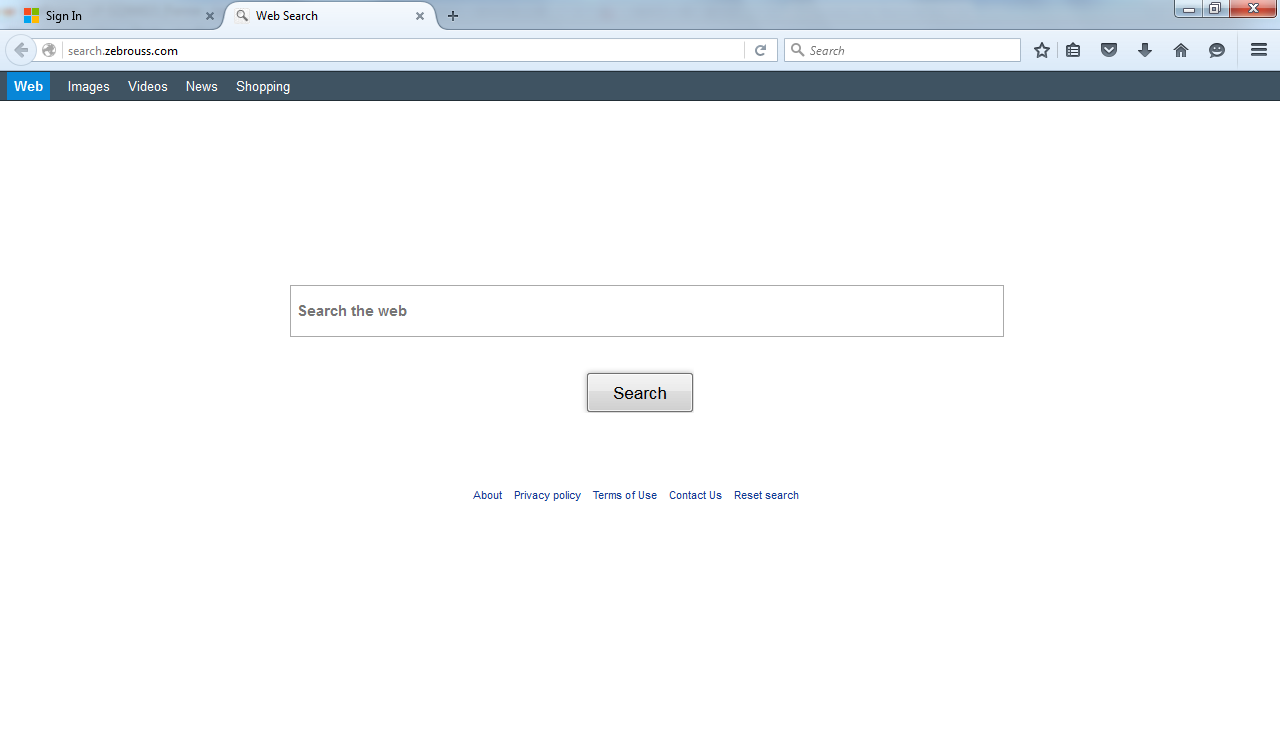Open a new tab with plus
Image resolution: width=1280 pixels, height=755 pixels.
[x=453, y=16]
